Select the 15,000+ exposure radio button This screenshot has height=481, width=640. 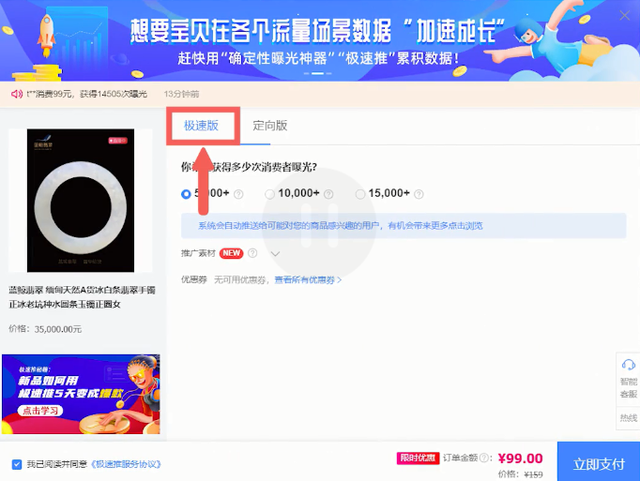tap(360, 194)
